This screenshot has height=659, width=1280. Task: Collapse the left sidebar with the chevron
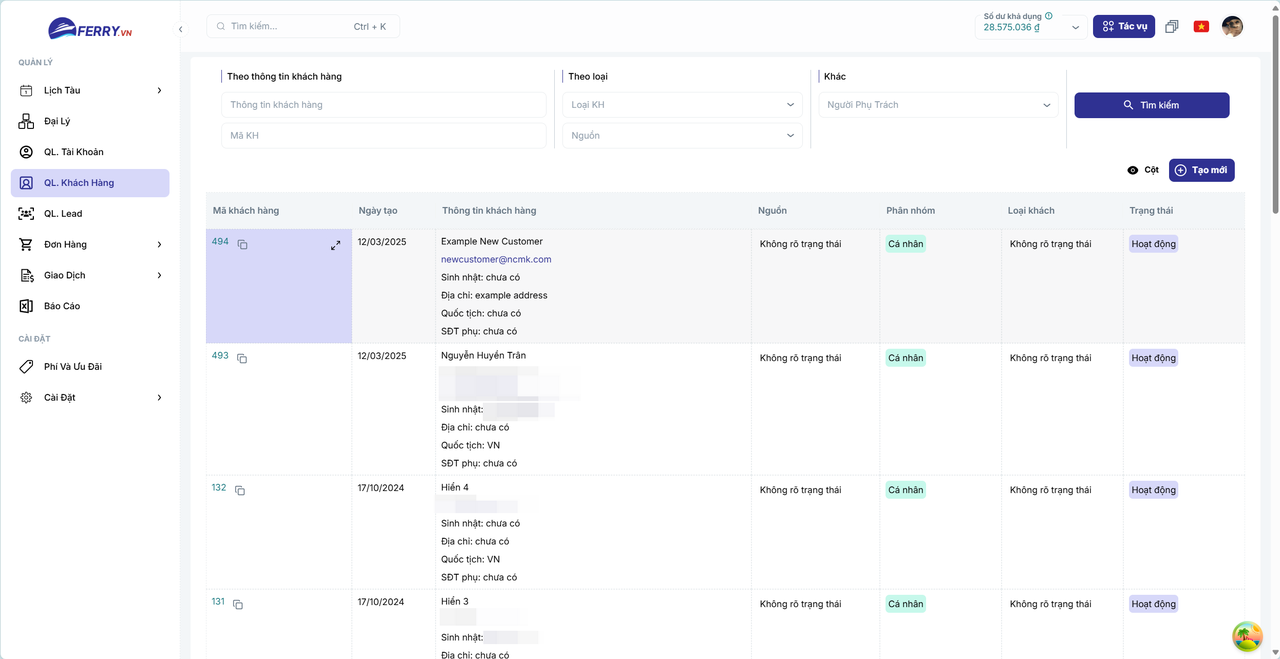tap(181, 29)
